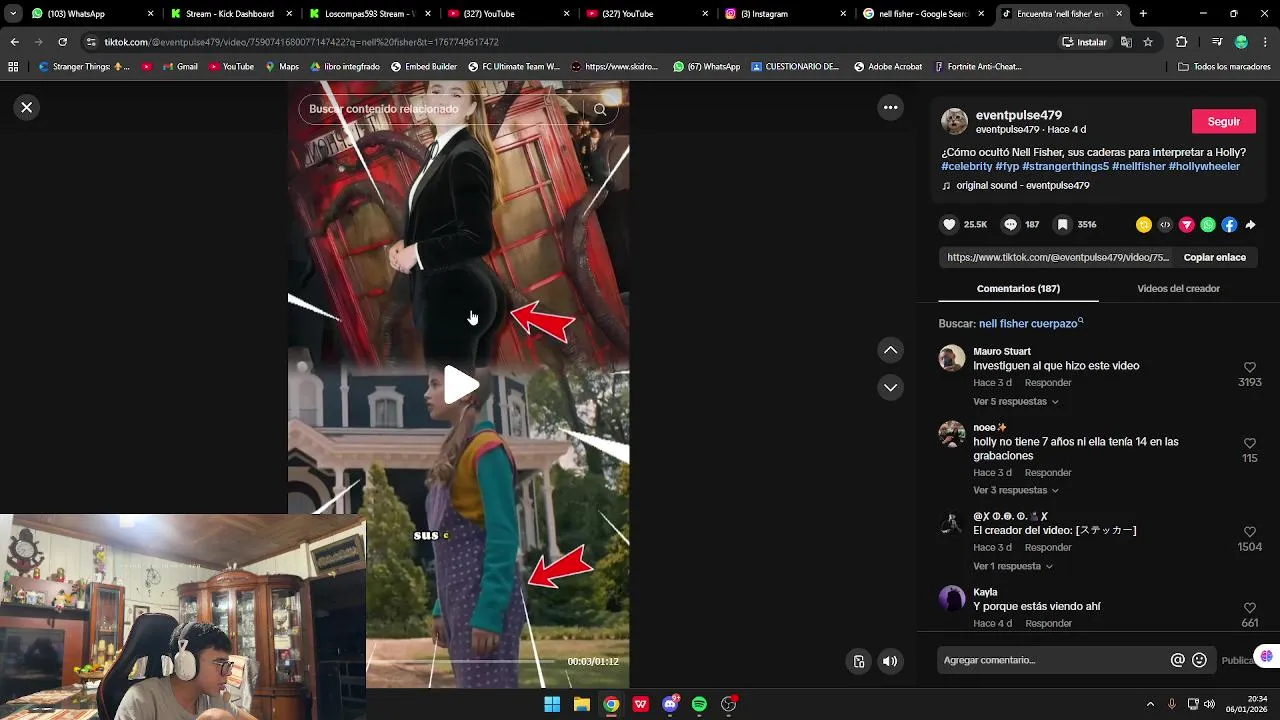Like Kayla's comment
Image resolution: width=1280 pixels, height=720 pixels.
(x=1250, y=609)
